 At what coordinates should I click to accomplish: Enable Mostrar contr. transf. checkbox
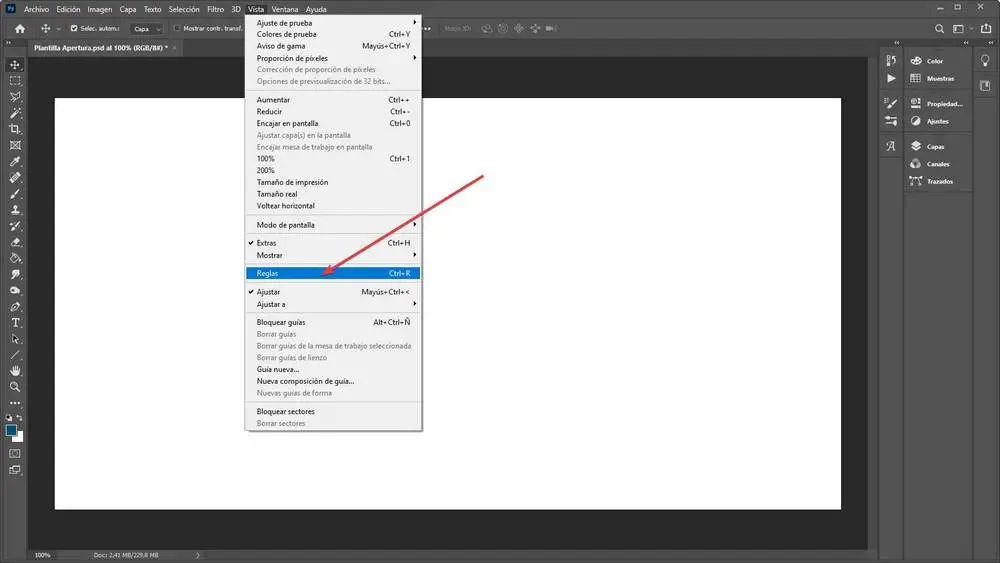177,28
